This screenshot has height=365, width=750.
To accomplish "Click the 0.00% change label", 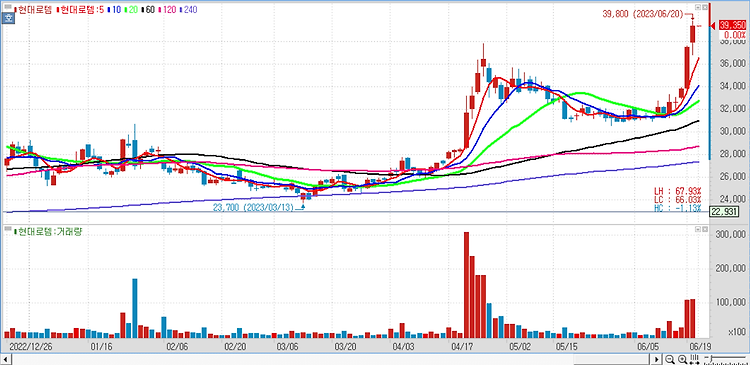I will pyautogui.click(x=735, y=35).
